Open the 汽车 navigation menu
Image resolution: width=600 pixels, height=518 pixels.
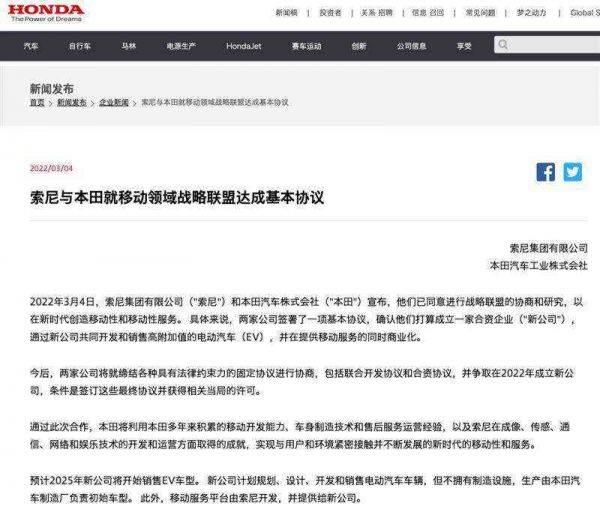coord(31,46)
